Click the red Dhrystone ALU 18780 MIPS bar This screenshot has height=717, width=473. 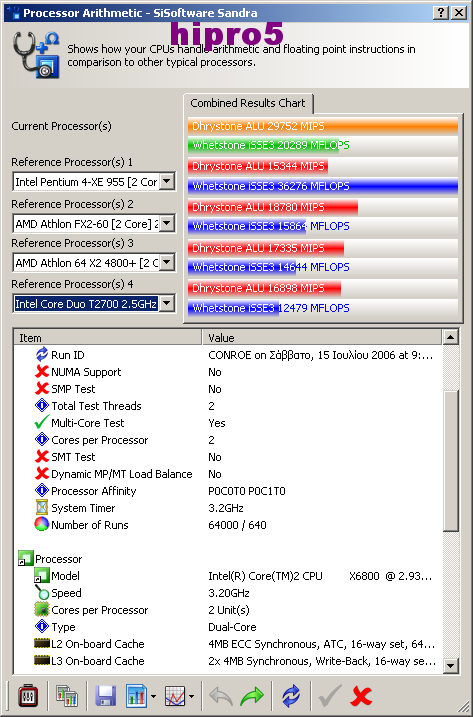273,207
